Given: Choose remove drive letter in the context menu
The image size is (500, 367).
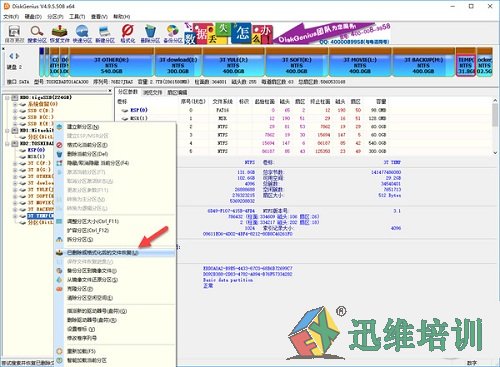Looking at the screenshot, I should (x=115, y=320).
